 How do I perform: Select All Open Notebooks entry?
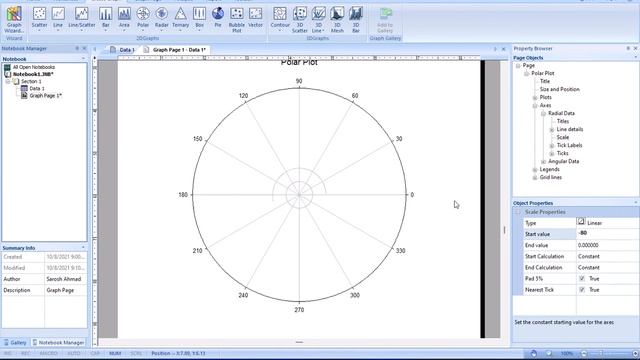coord(33,67)
